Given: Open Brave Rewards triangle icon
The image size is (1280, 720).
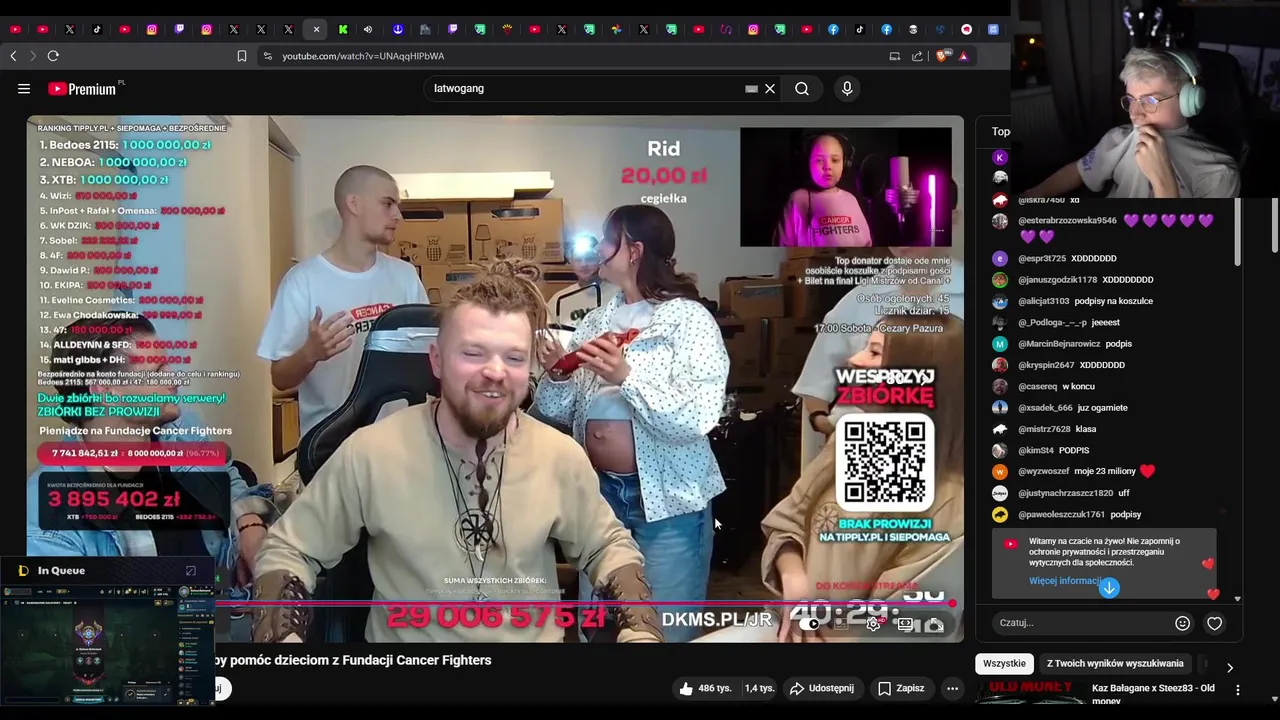Looking at the screenshot, I should (963, 56).
